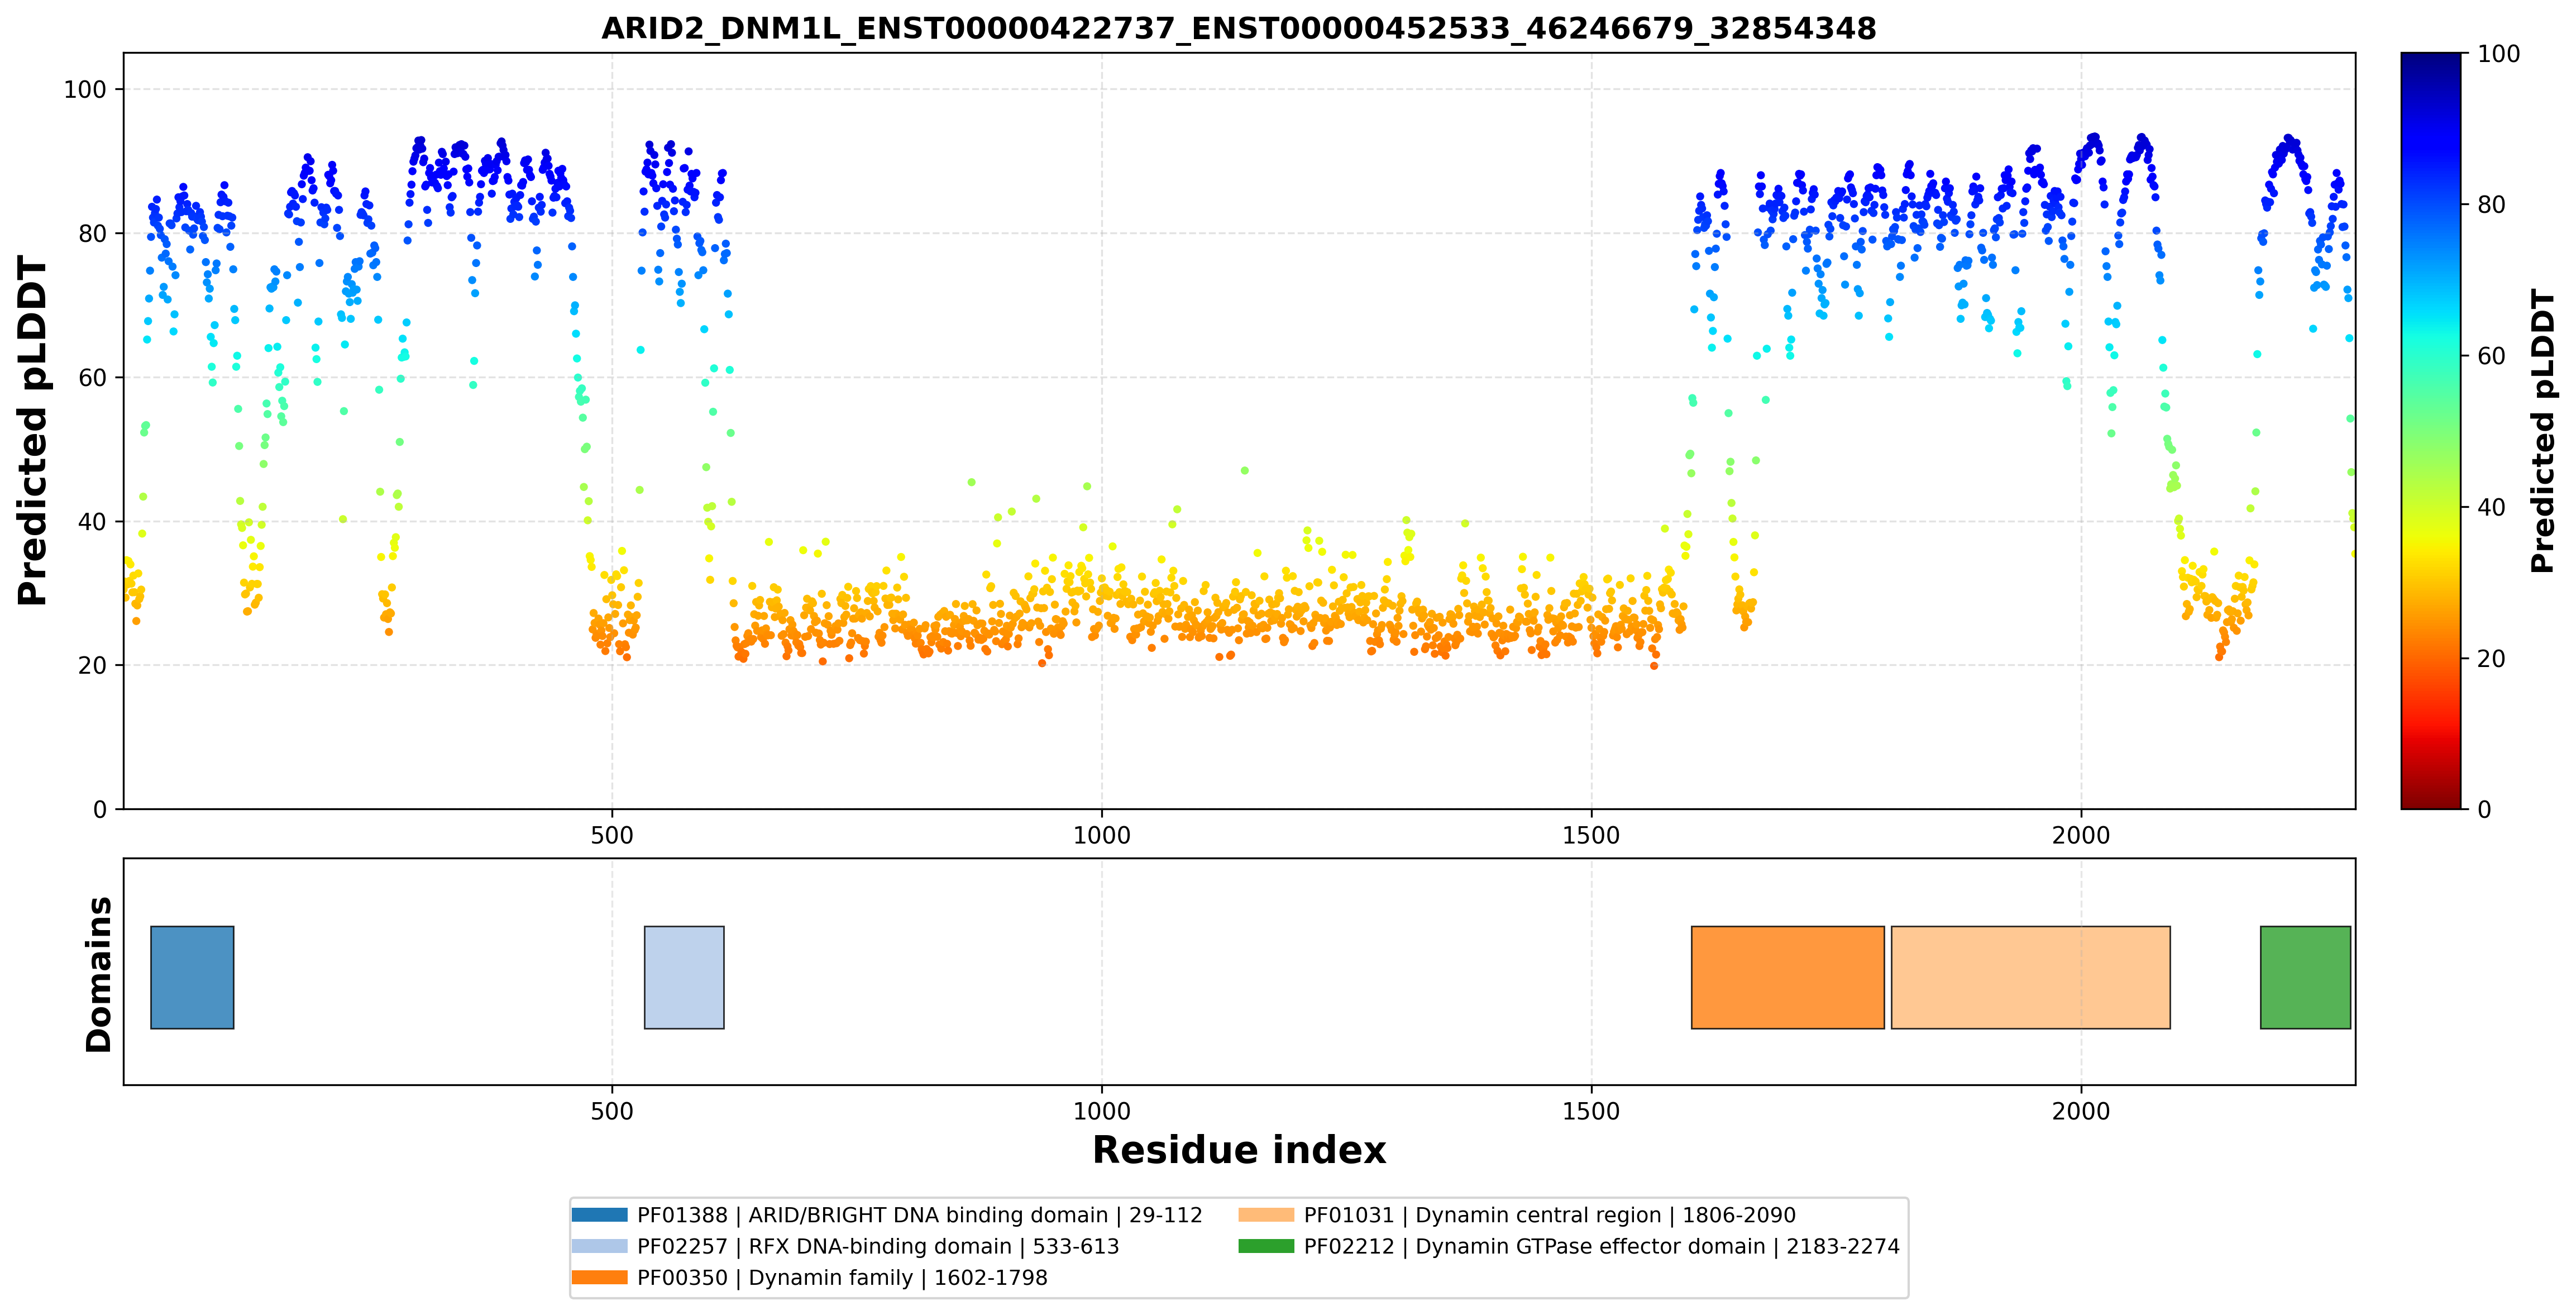This screenshot has width=2576, height=1315.
Task: Click the plot title ARID2_DNM1L text
Action: (x=1238, y=28)
